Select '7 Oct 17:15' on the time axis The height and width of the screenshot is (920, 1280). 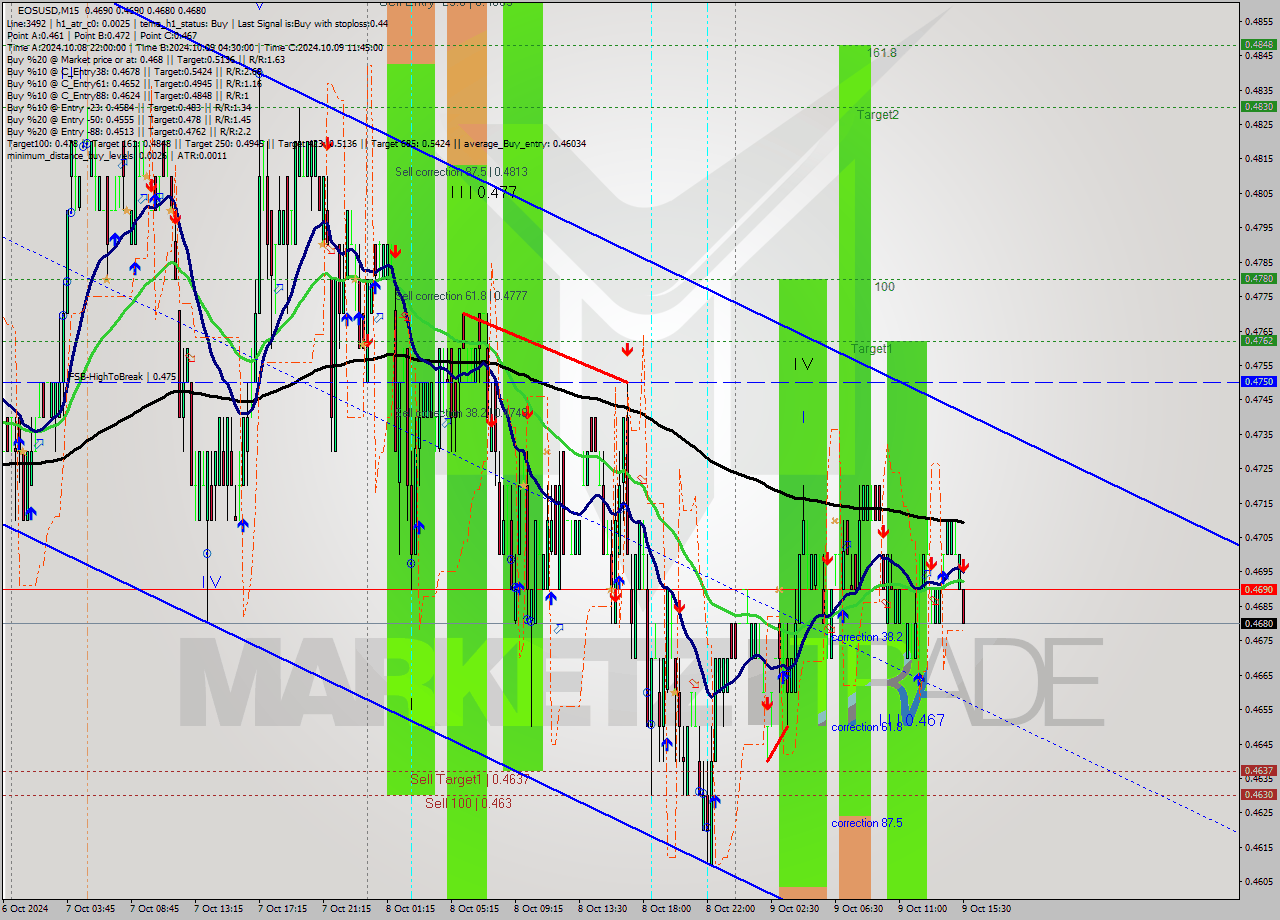[282, 909]
